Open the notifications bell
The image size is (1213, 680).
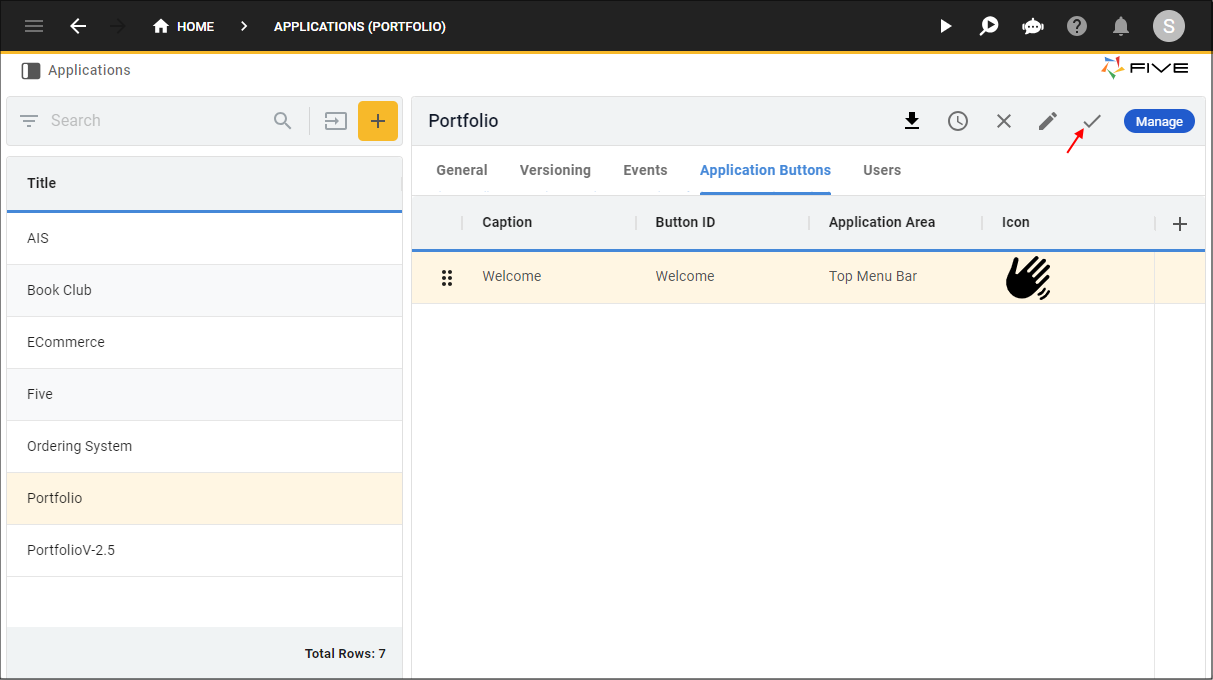1121,26
